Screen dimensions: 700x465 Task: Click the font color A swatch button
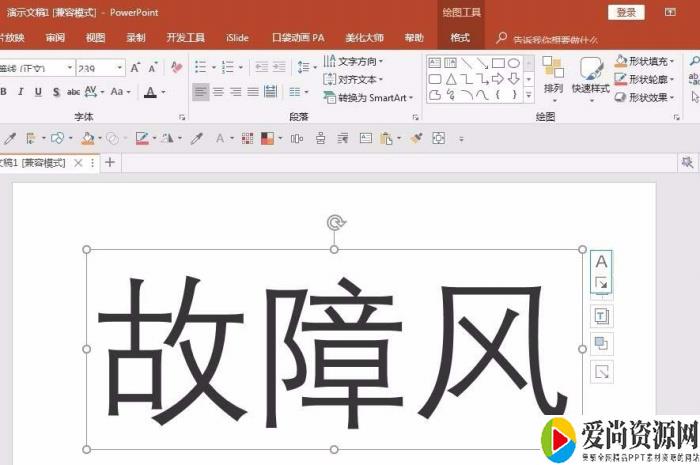(150, 92)
